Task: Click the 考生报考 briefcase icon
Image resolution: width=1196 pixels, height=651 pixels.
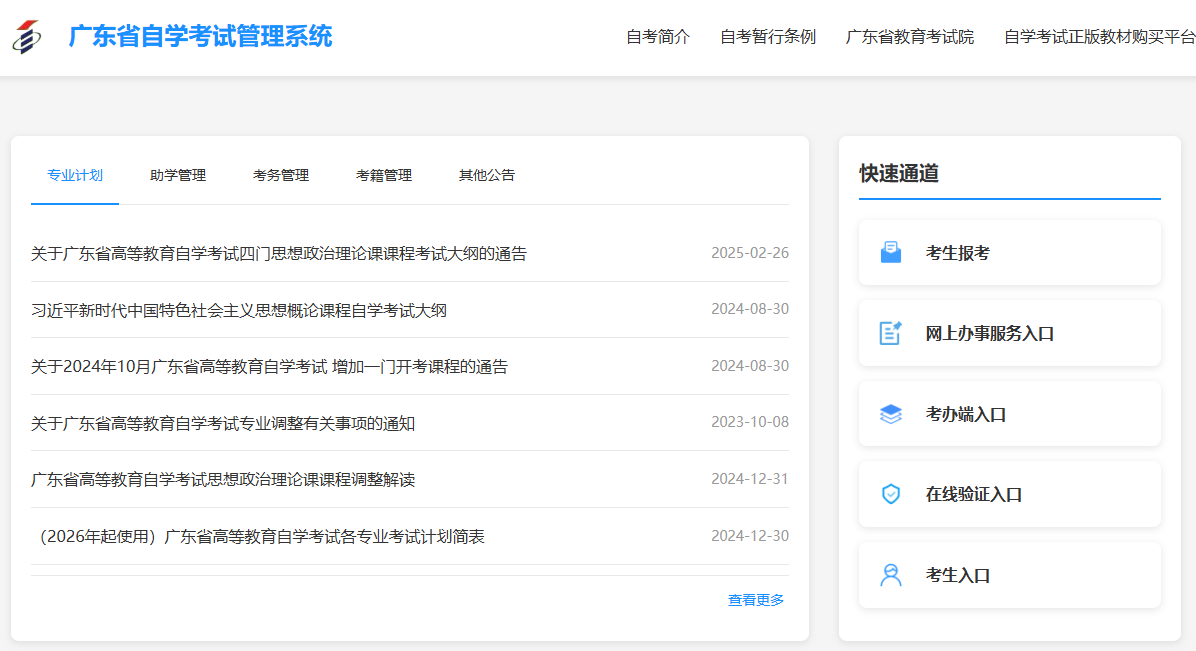Action: [x=891, y=253]
